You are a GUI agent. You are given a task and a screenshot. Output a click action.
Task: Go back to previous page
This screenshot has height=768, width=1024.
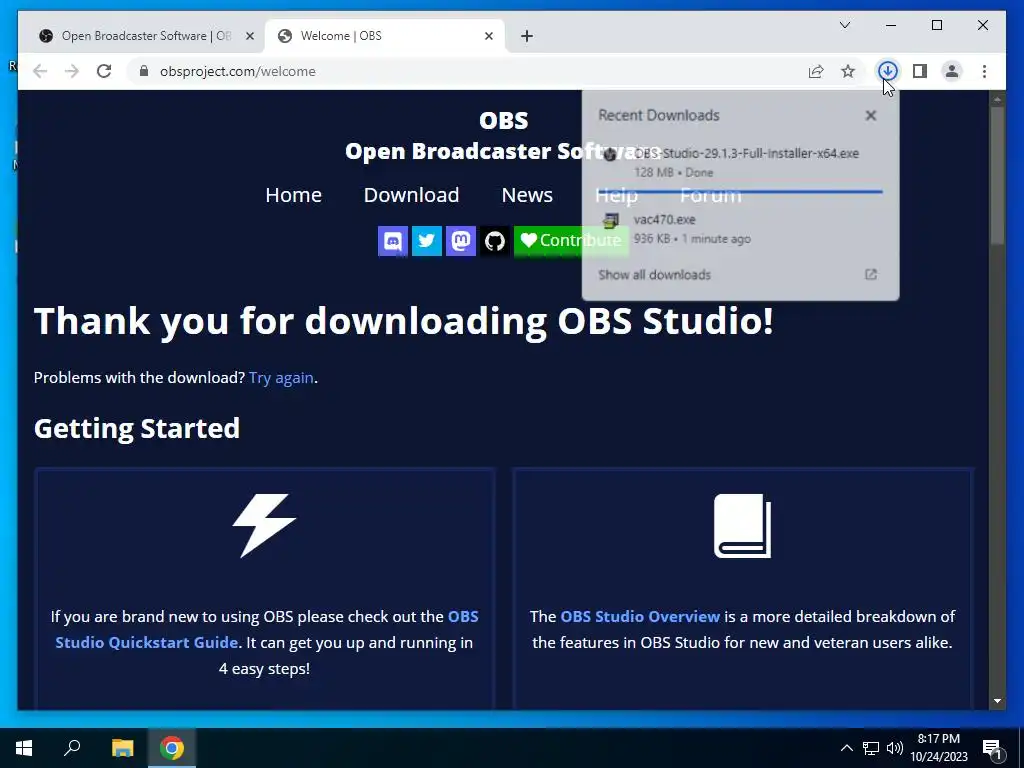point(40,71)
